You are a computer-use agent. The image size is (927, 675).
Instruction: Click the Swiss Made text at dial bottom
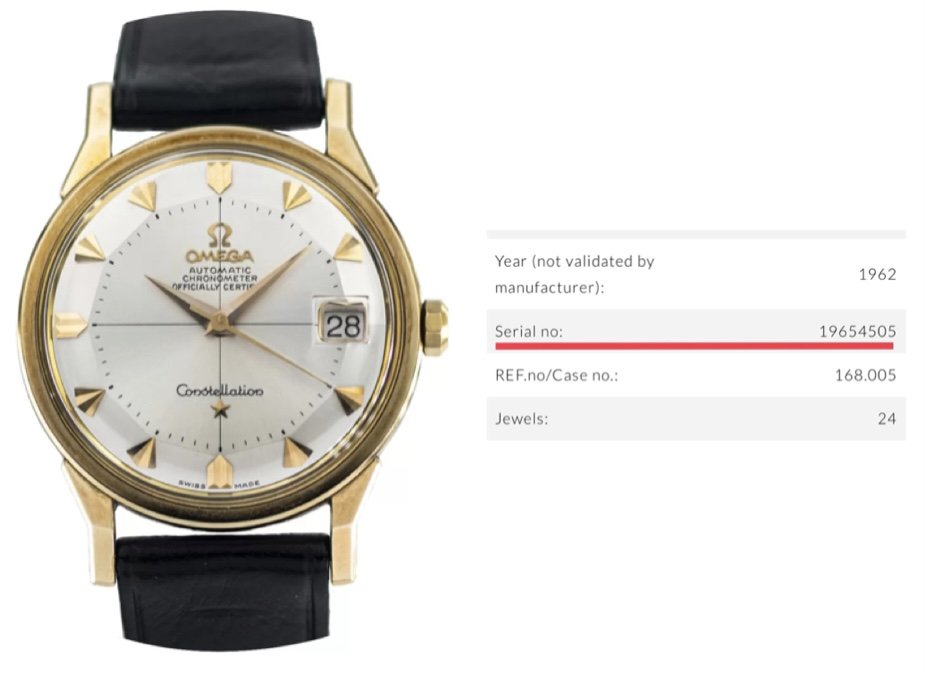(219, 482)
